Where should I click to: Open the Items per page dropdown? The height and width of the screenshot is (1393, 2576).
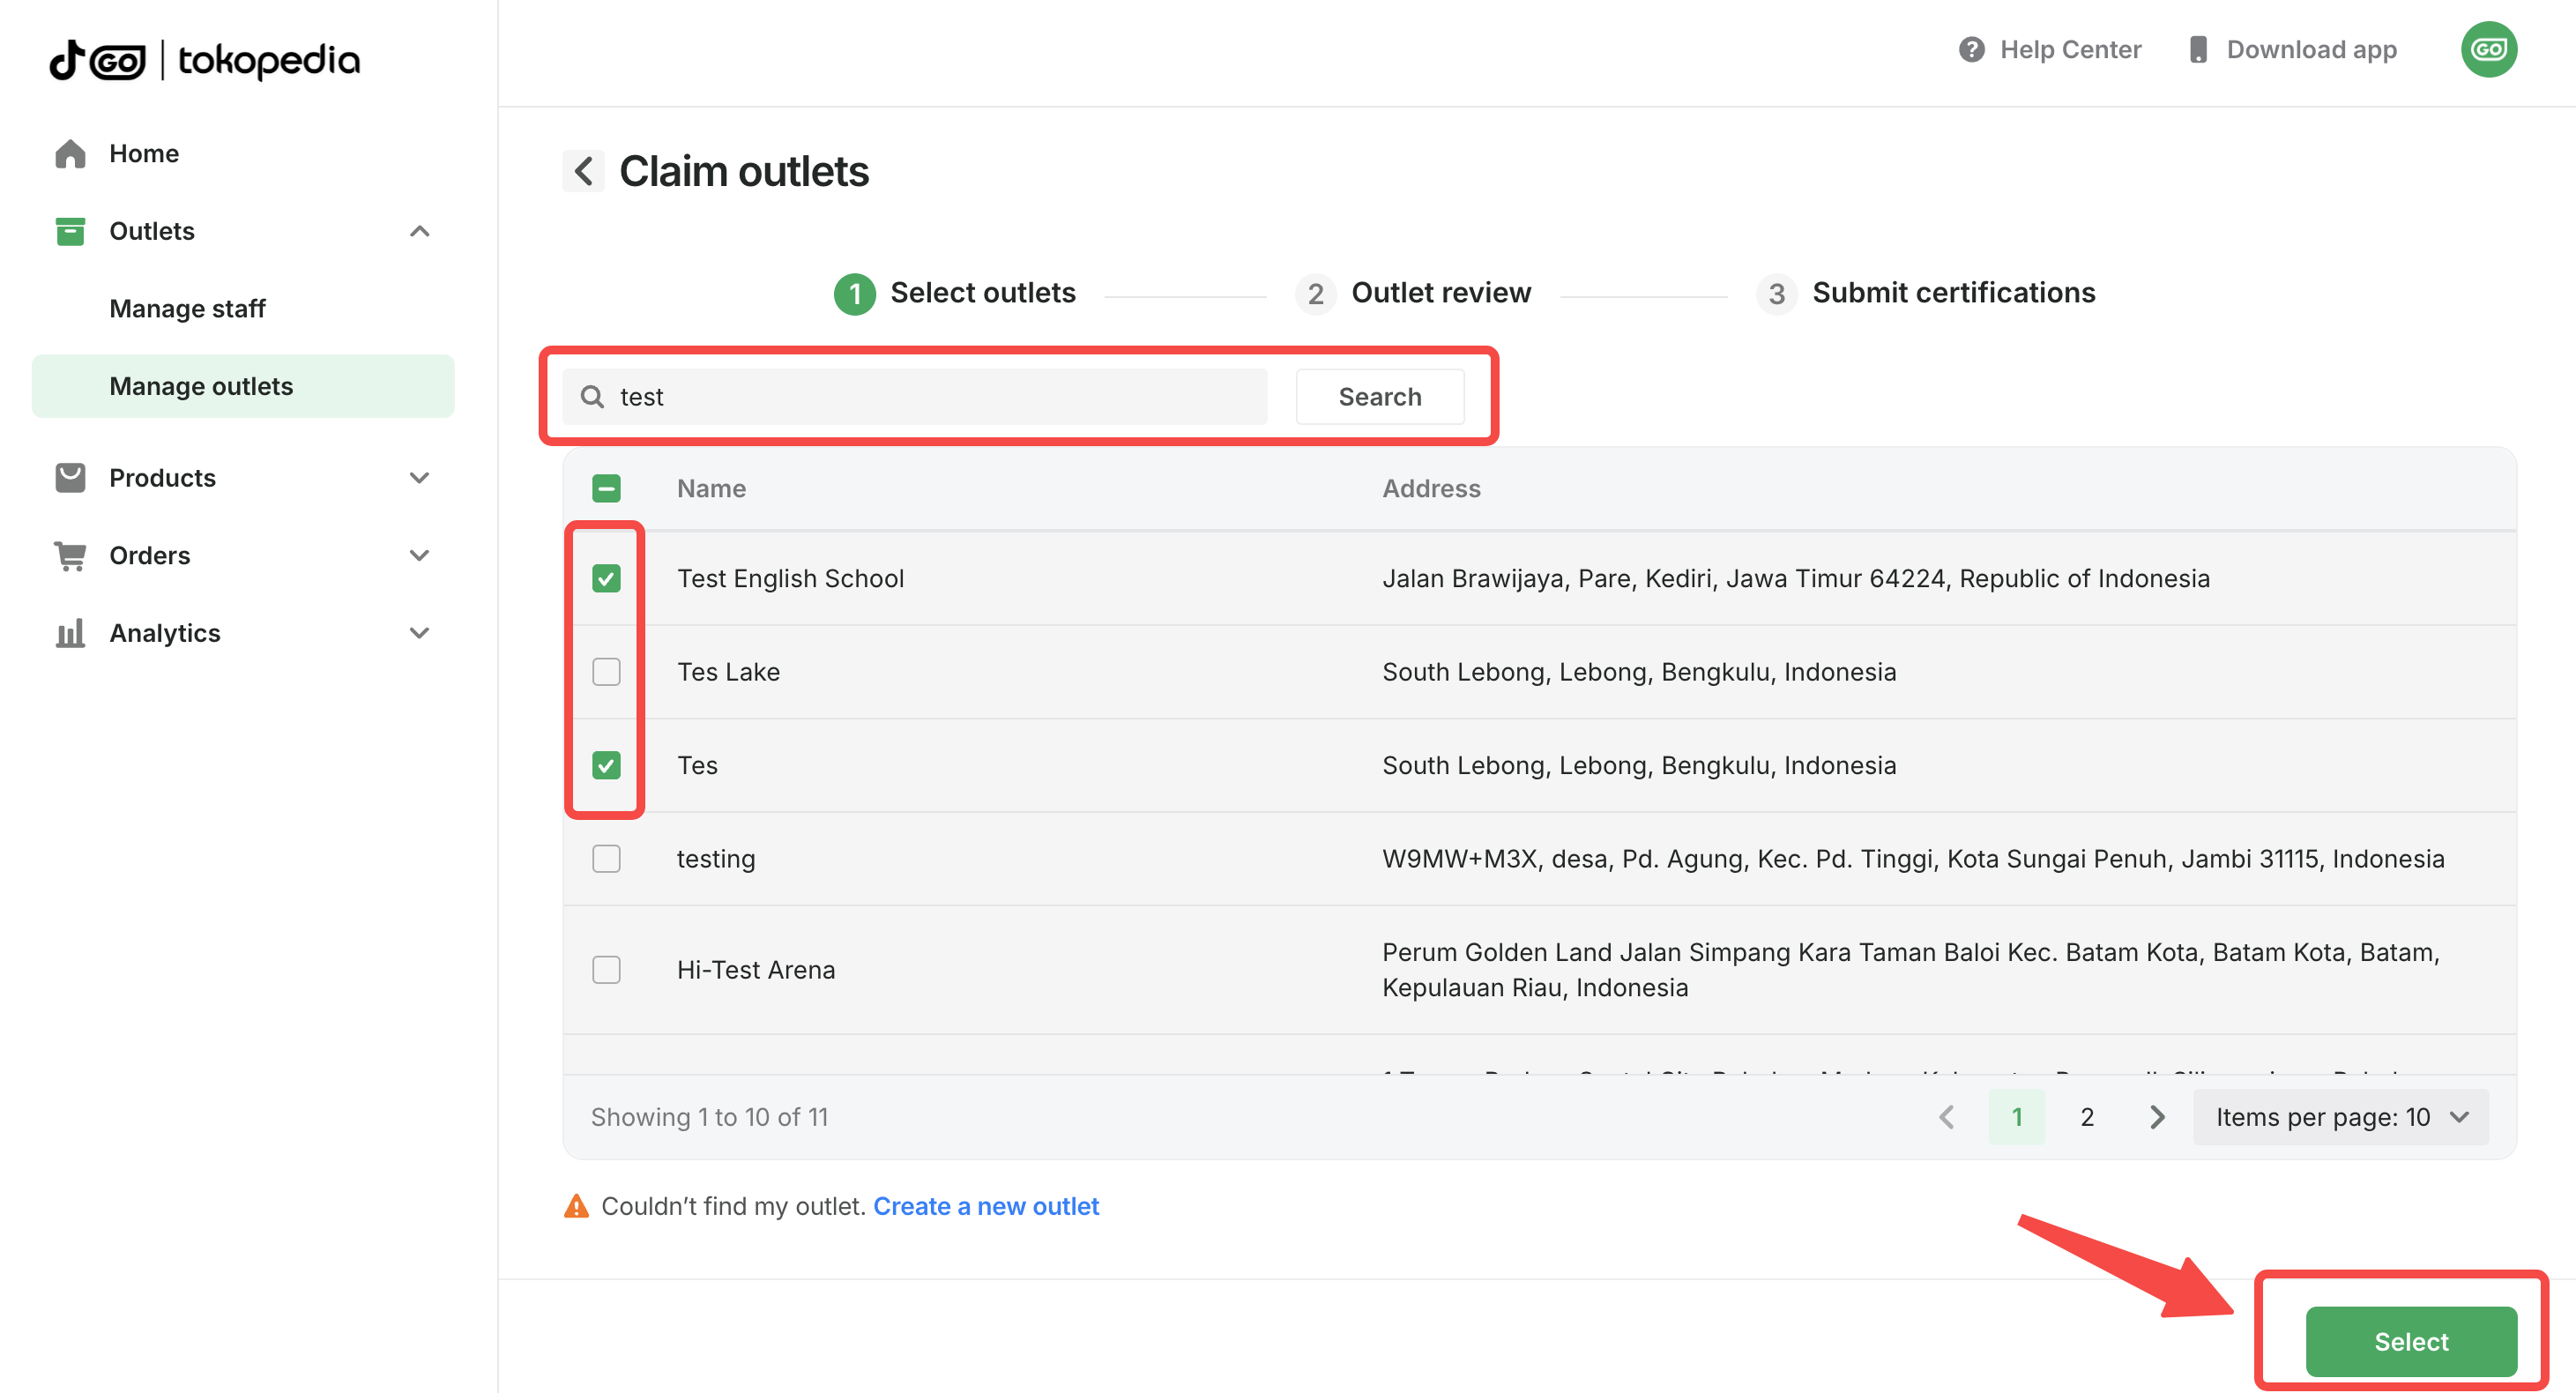pyautogui.click(x=2340, y=1117)
